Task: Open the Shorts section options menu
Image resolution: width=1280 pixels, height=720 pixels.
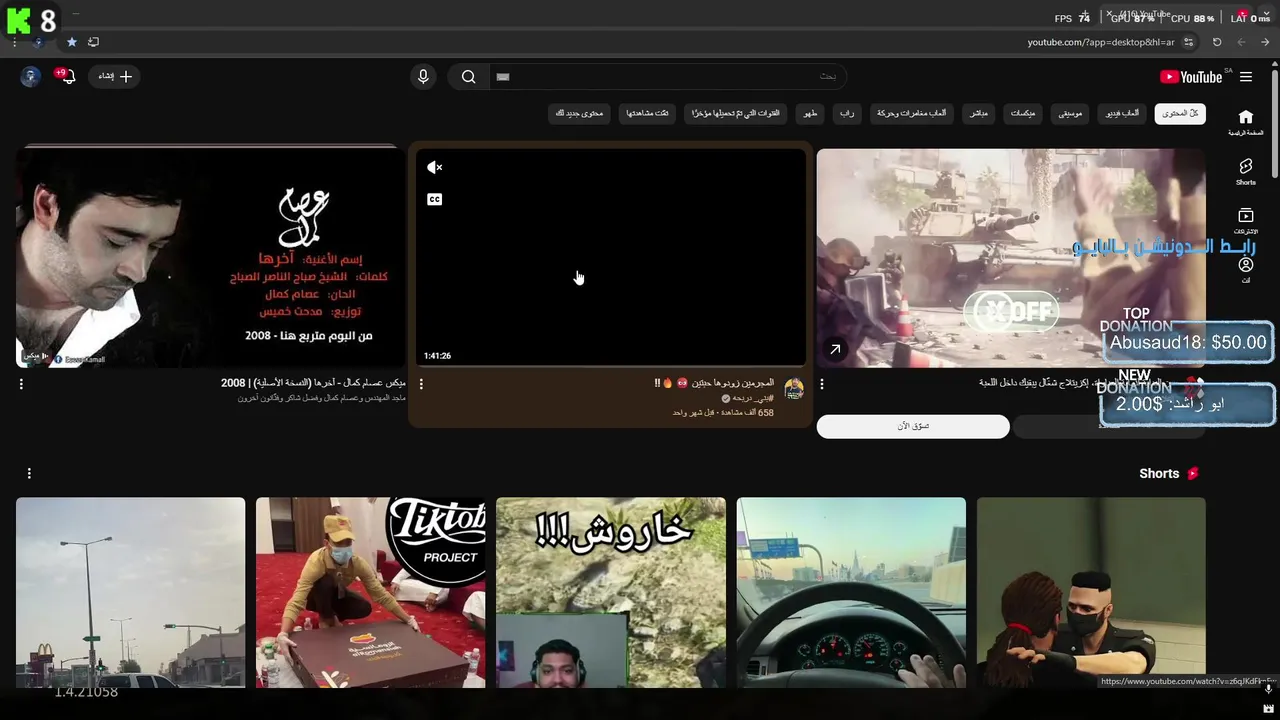Action: 29,473
